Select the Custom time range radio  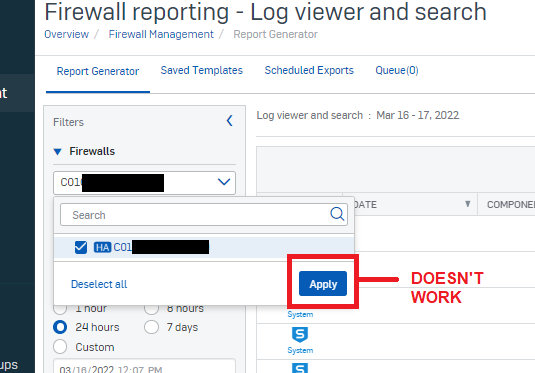60,347
